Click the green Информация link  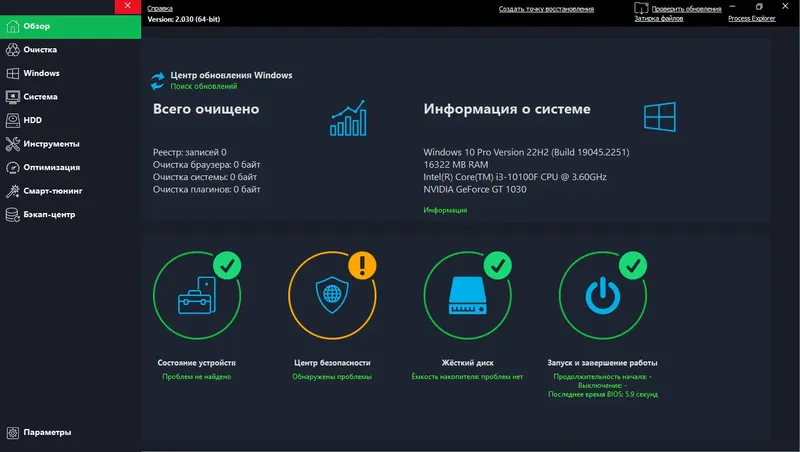pyautogui.click(x=445, y=210)
